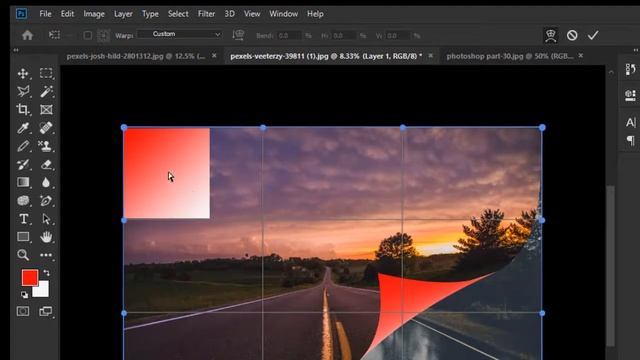Select the Eyedropper tool

tap(23, 128)
